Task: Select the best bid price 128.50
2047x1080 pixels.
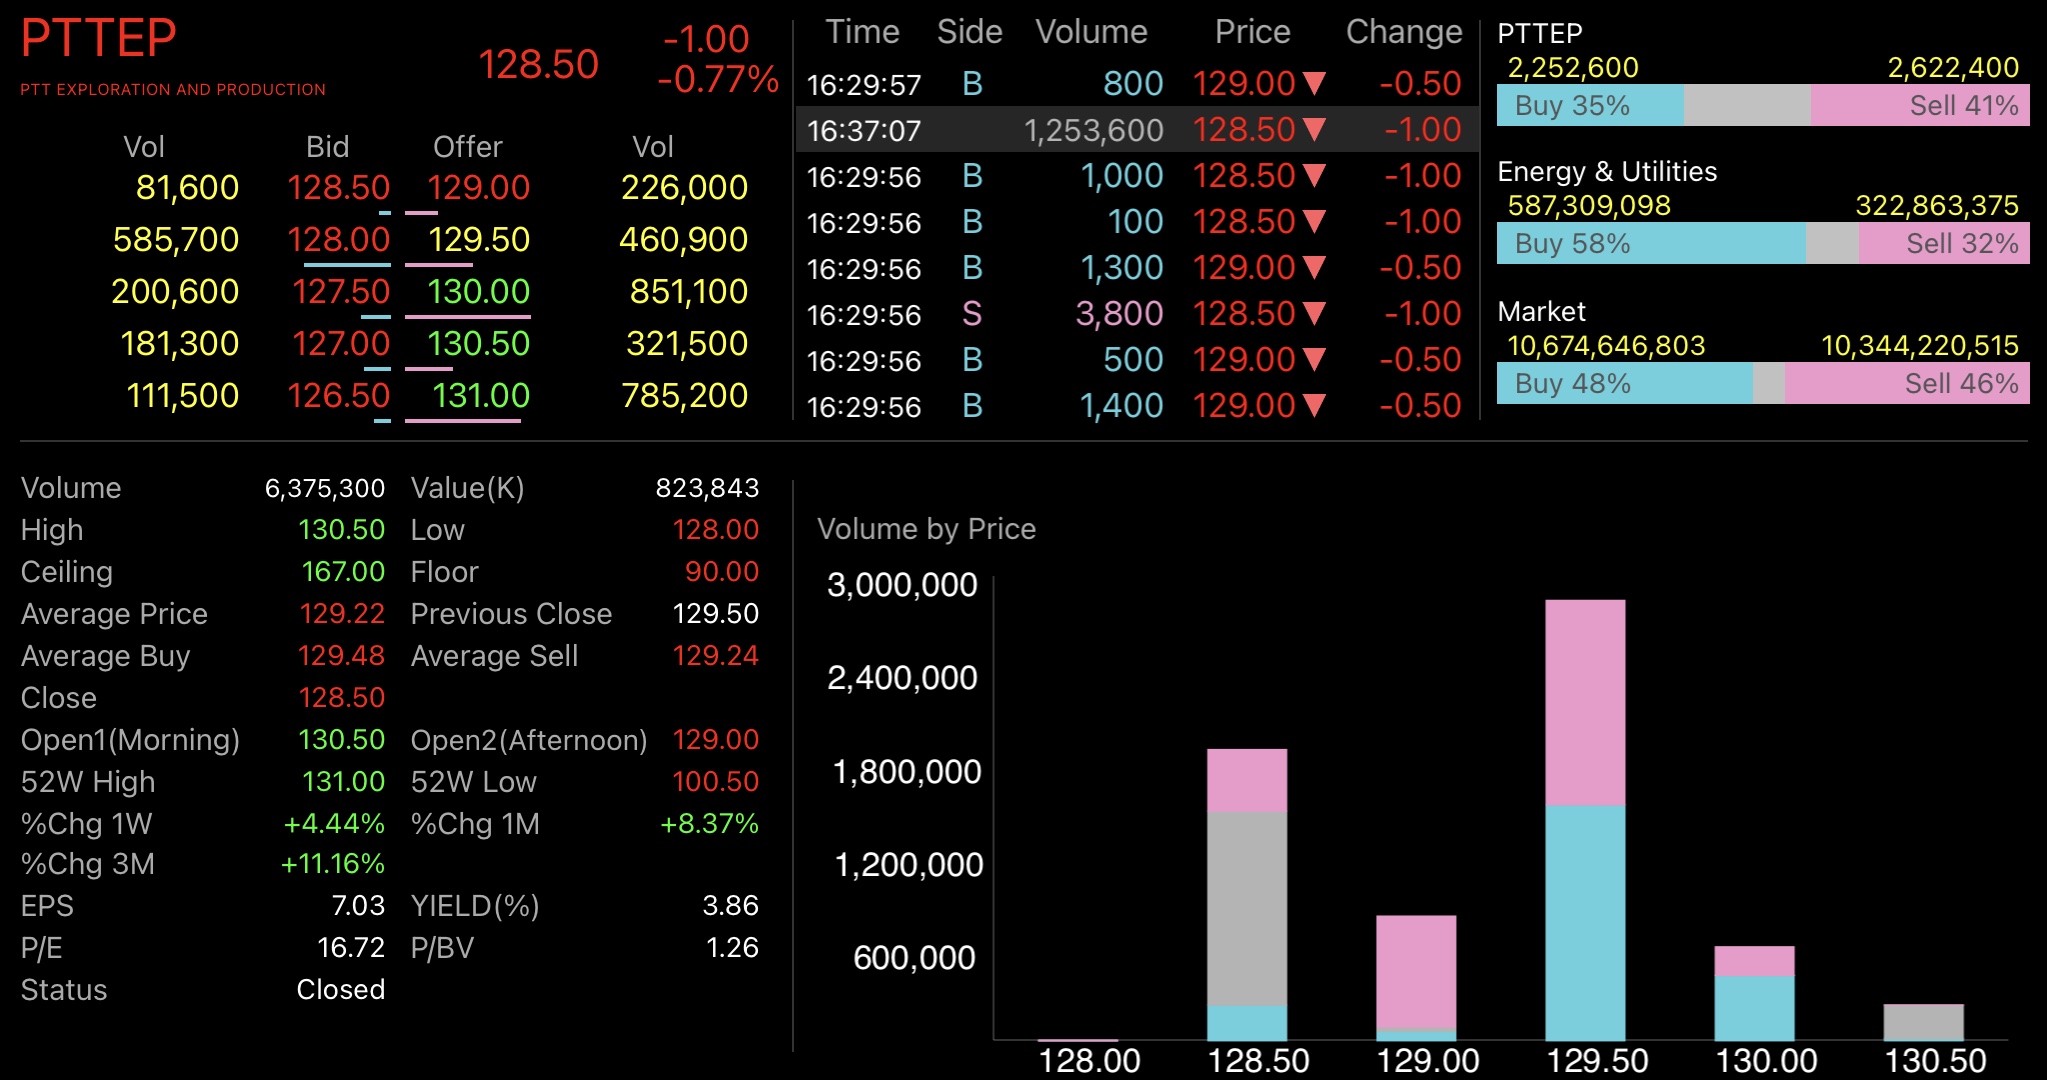Action: (x=338, y=188)
